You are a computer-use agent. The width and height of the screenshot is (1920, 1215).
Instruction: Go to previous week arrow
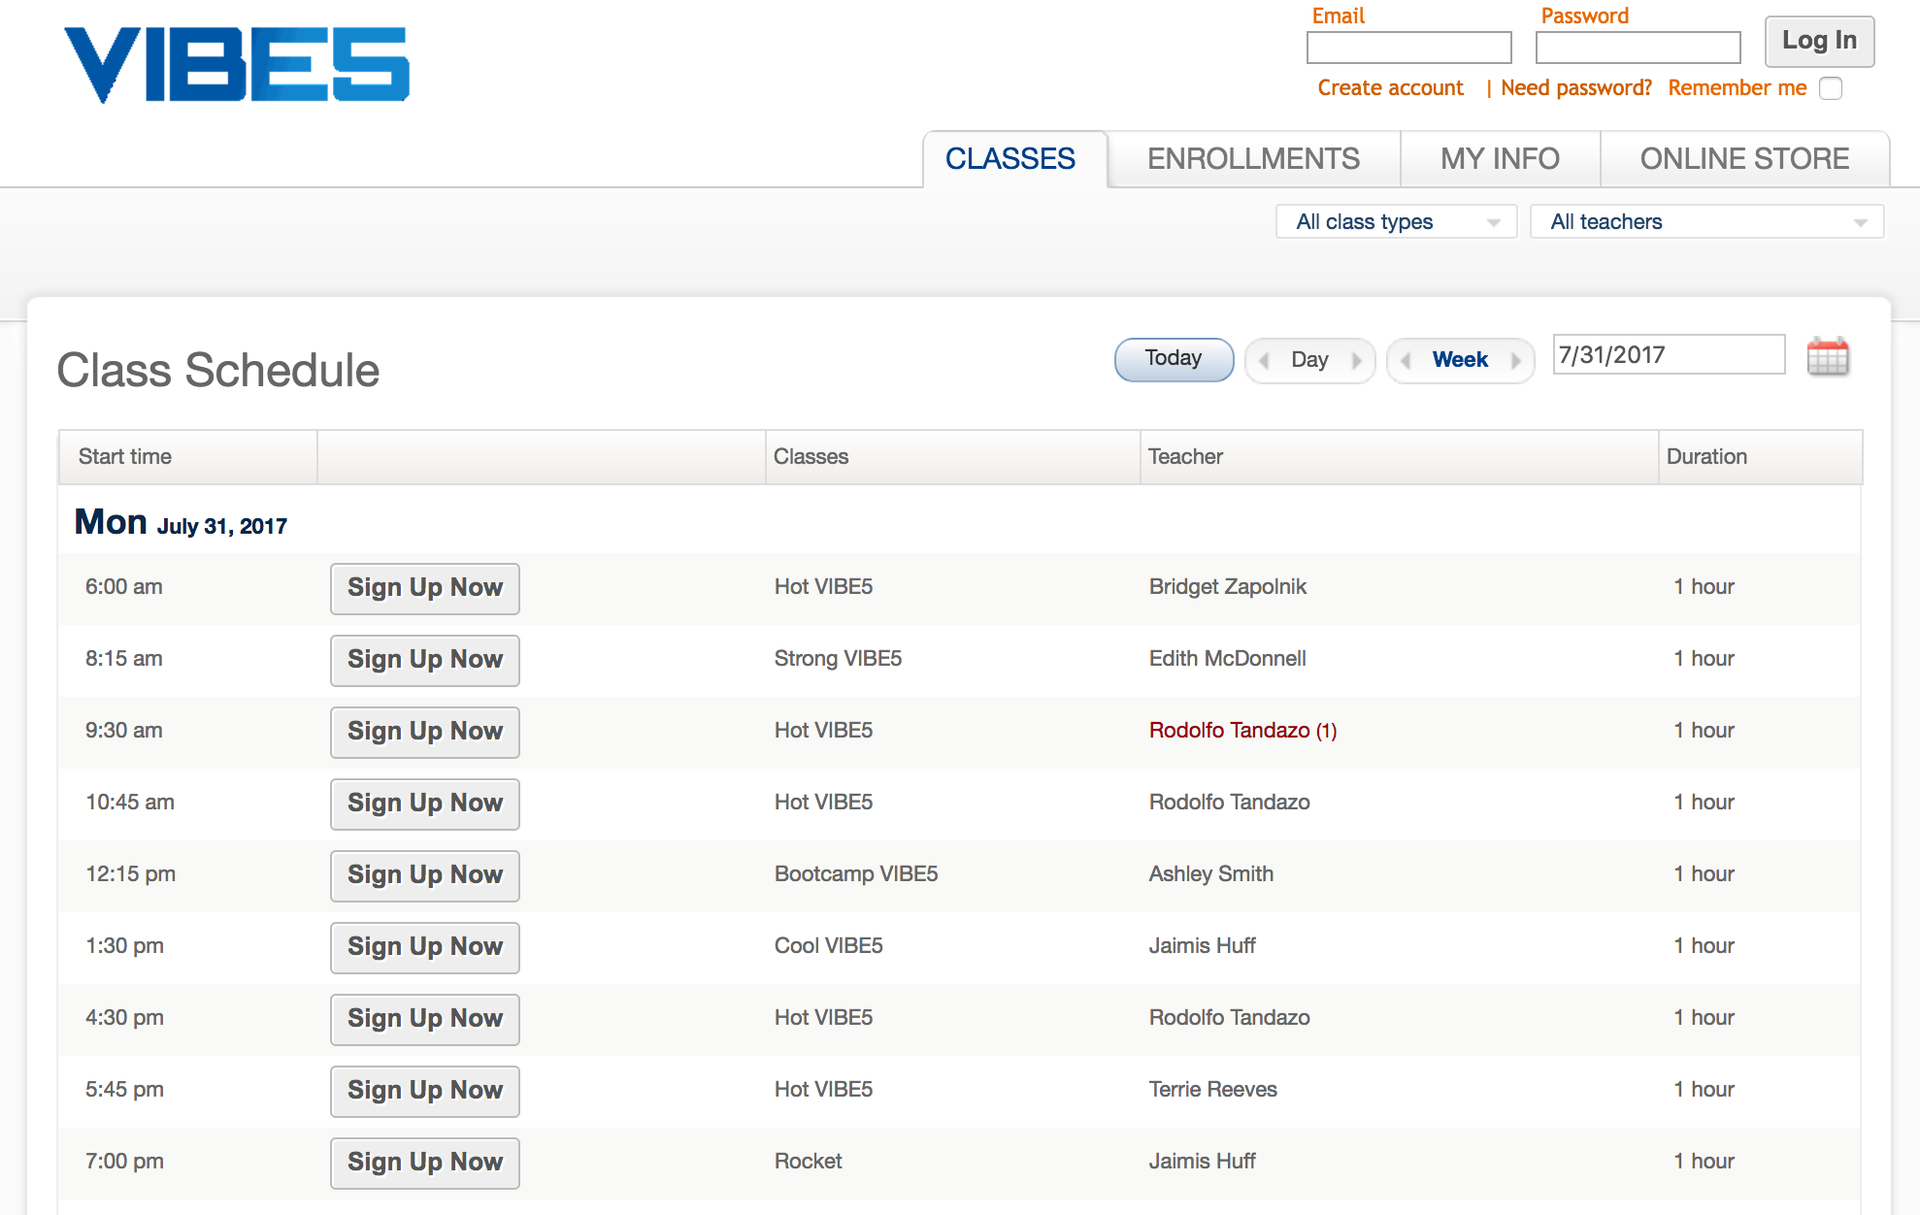click(x=1406, y=360)
